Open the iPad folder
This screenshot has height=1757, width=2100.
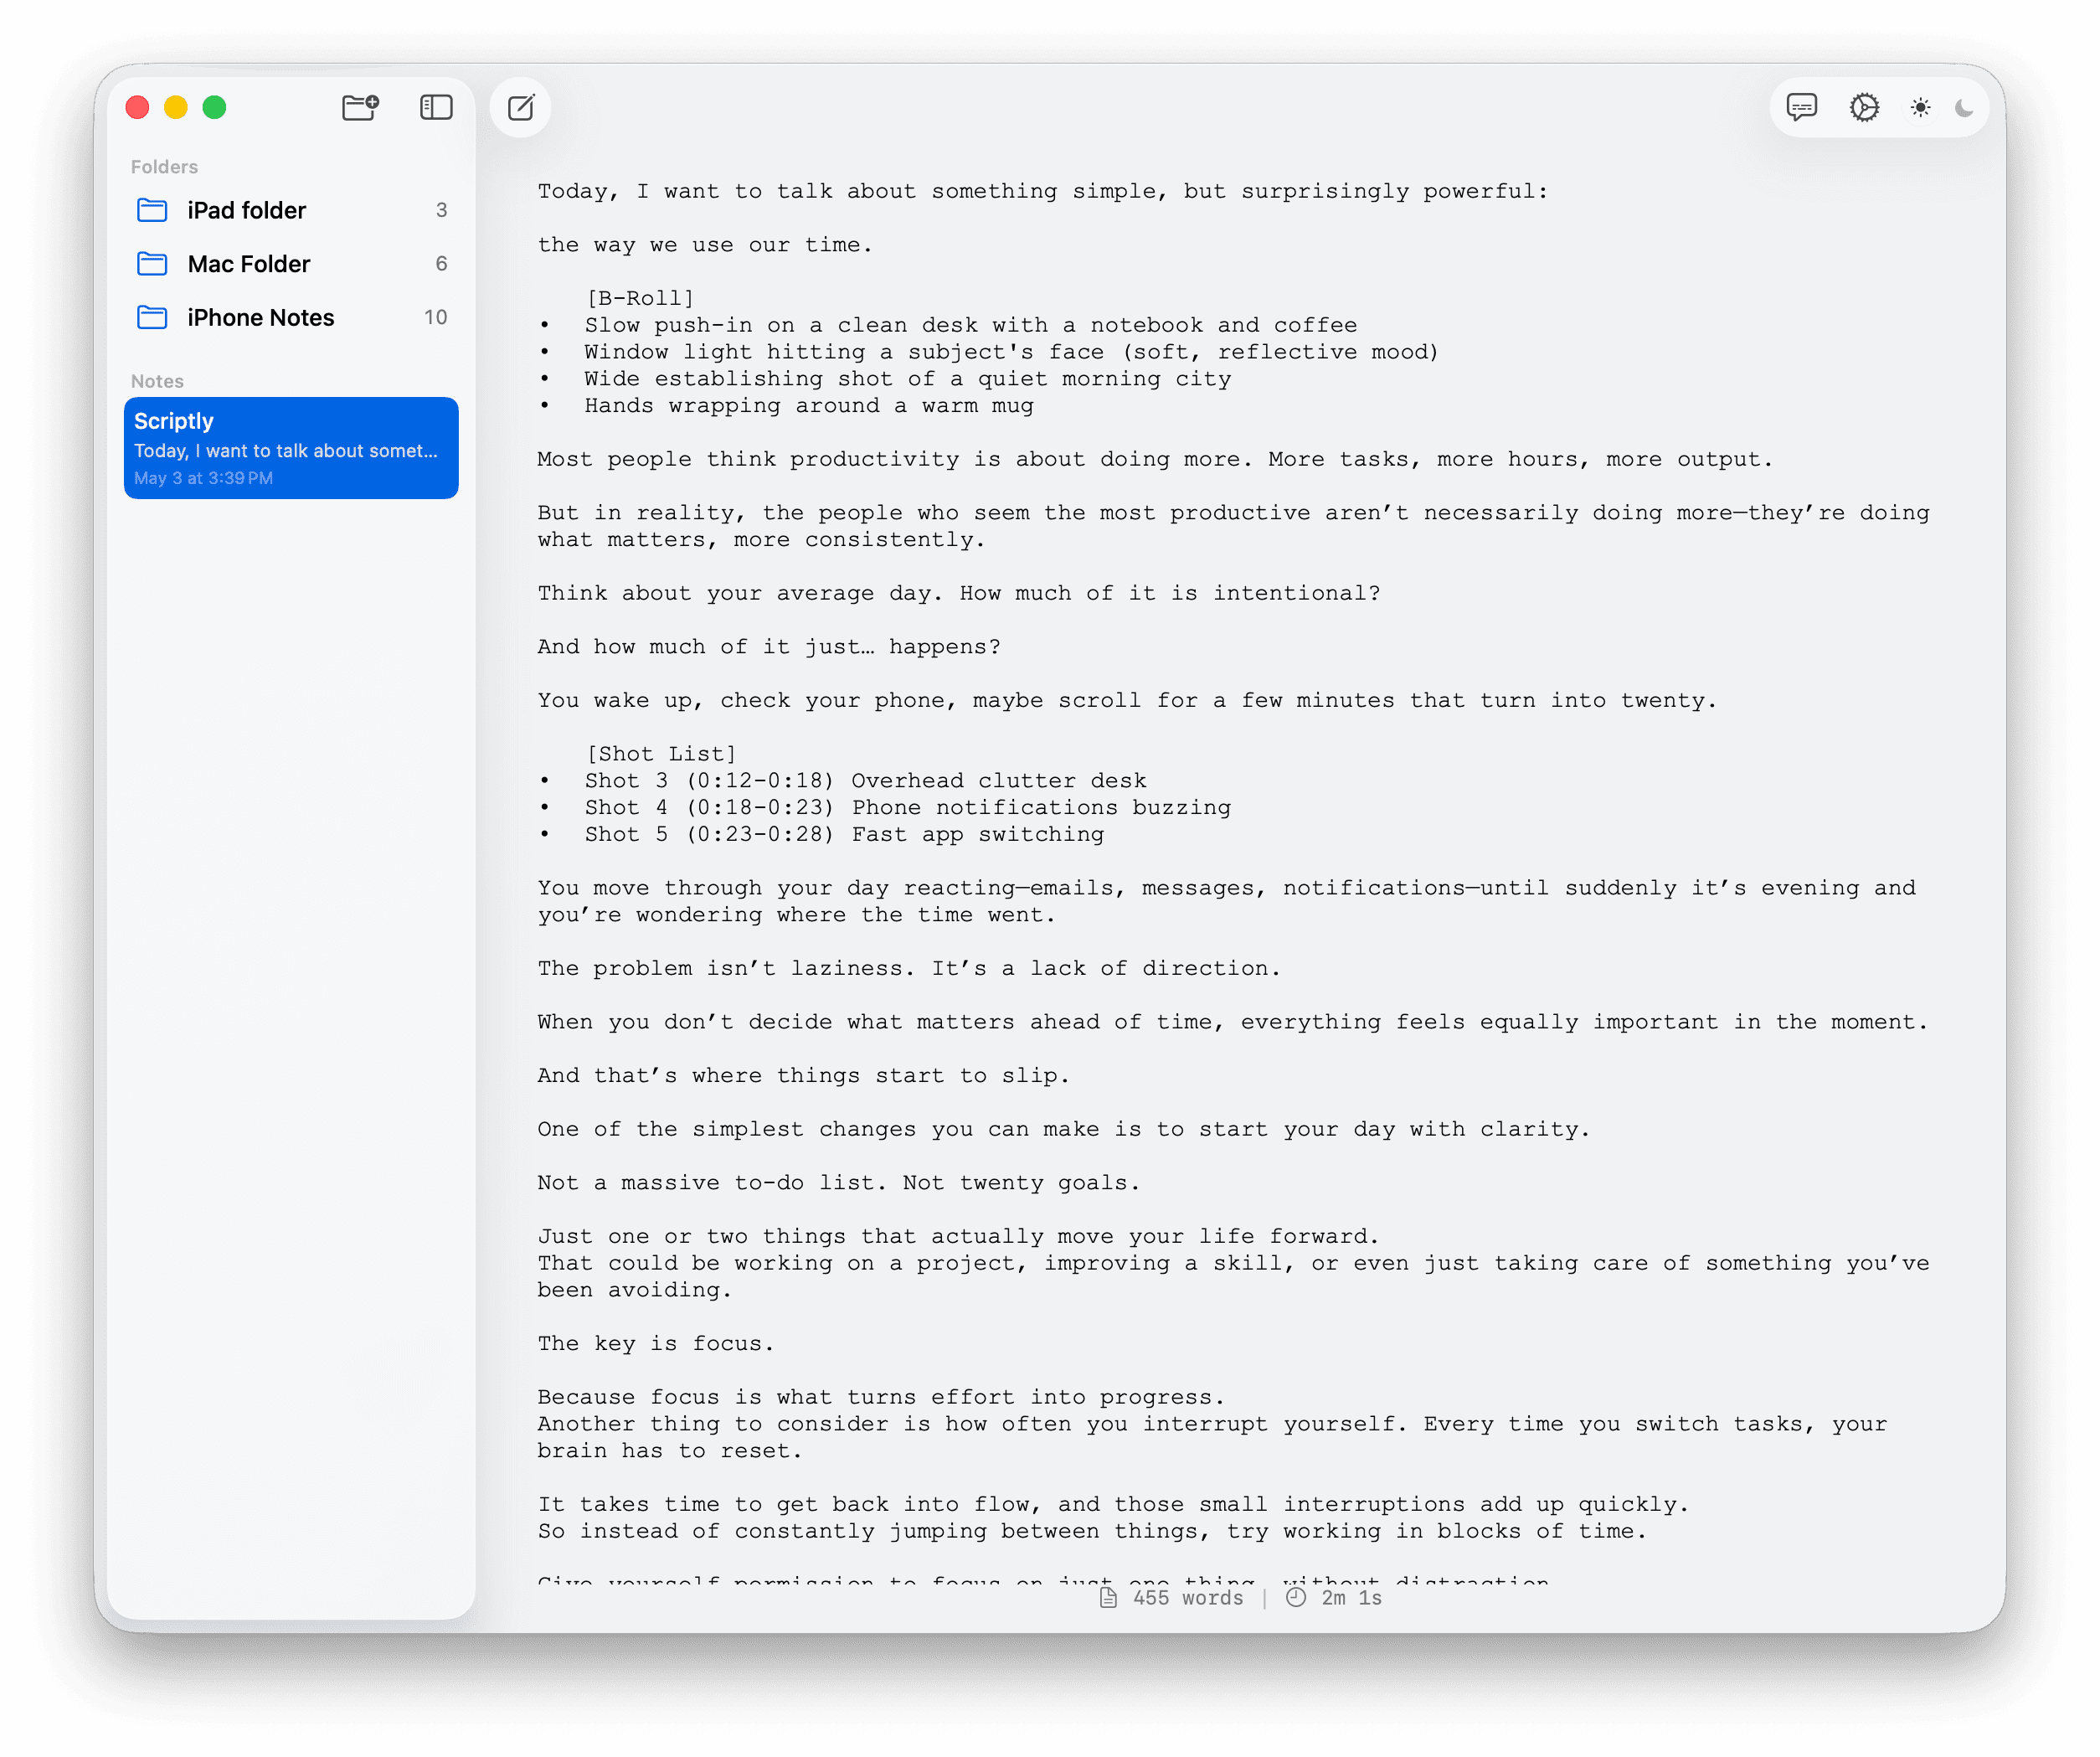[291, 210]
